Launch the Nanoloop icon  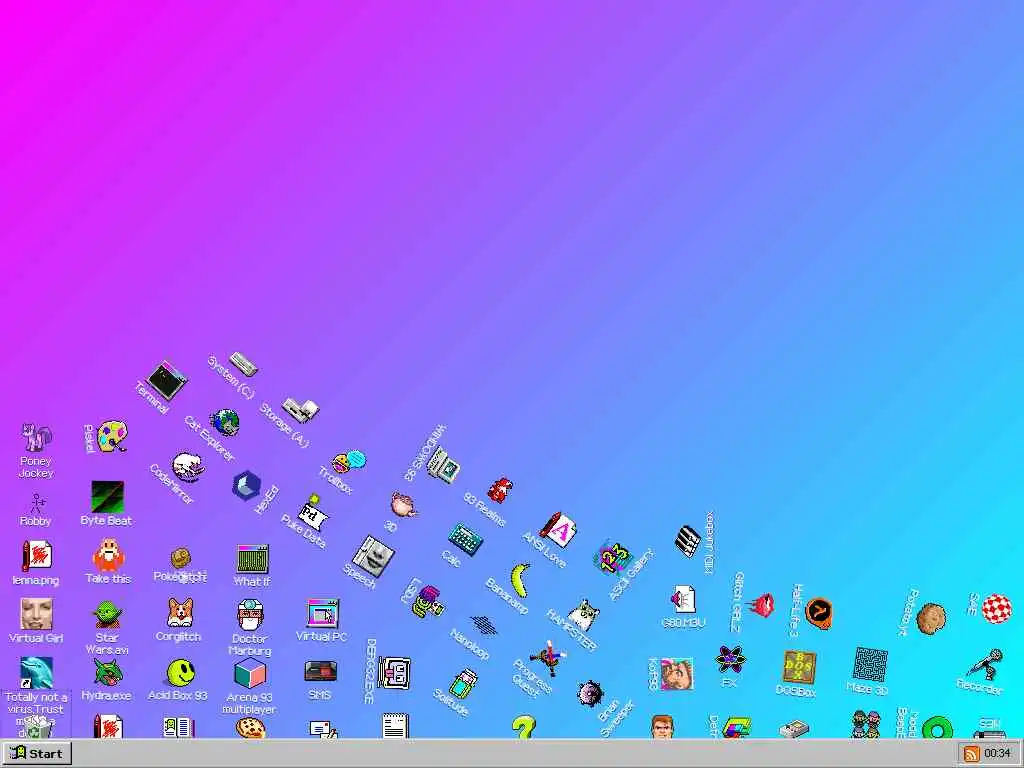click(484, 626)
